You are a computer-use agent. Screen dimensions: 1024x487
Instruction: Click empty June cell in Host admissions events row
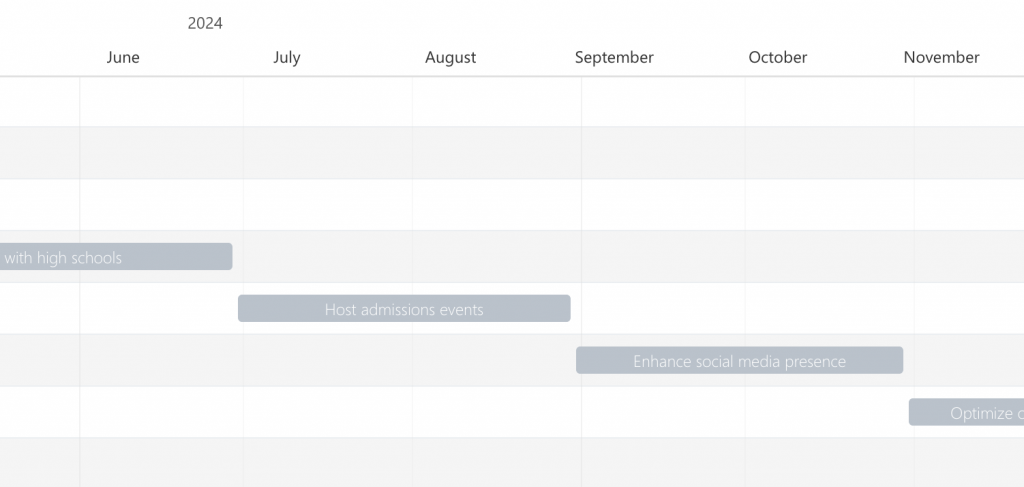point(161,308)
